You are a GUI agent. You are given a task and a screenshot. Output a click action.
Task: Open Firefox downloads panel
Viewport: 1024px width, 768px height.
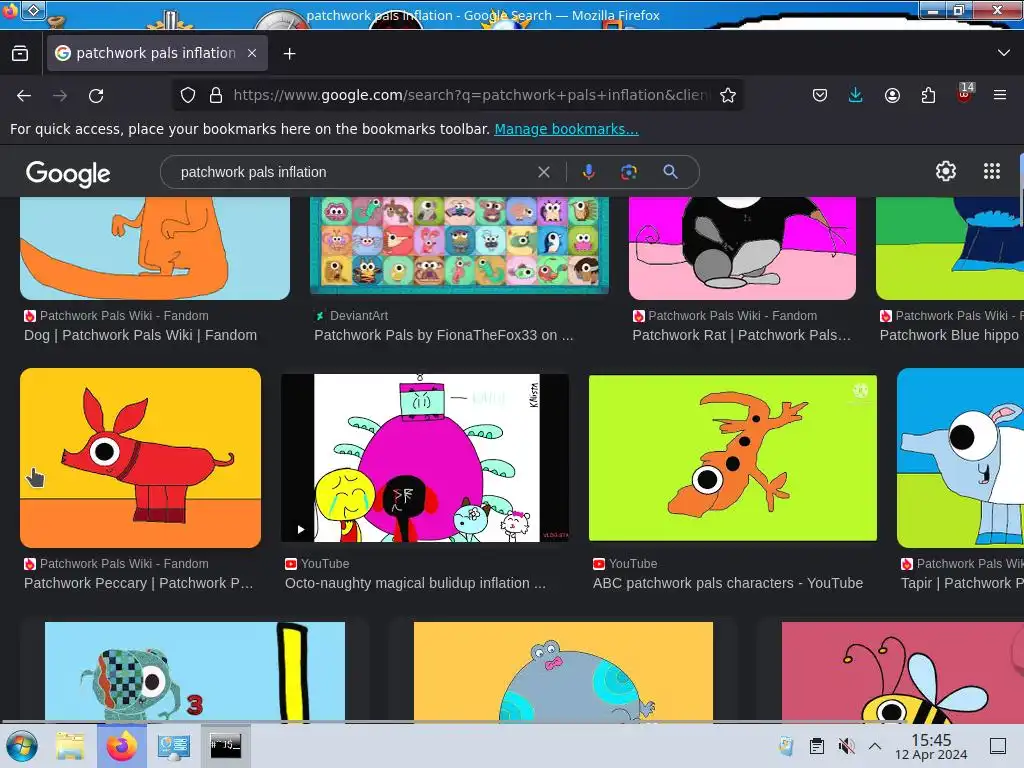click(x=856, y=95)
